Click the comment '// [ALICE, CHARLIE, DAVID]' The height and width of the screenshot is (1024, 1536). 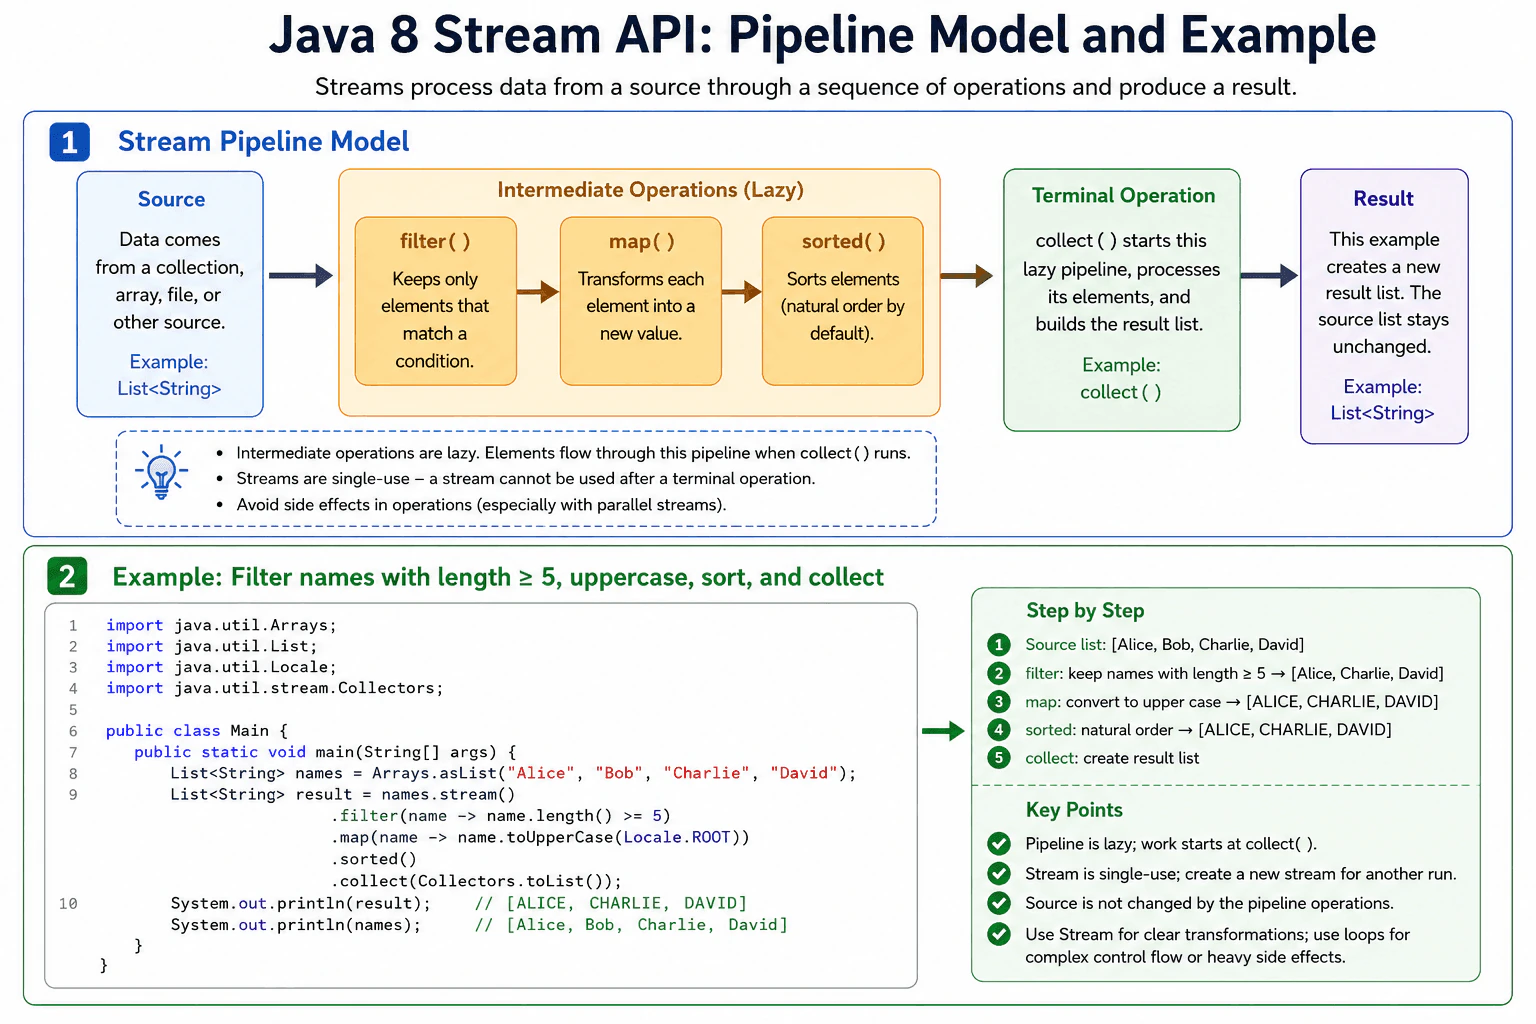(611, 903)
